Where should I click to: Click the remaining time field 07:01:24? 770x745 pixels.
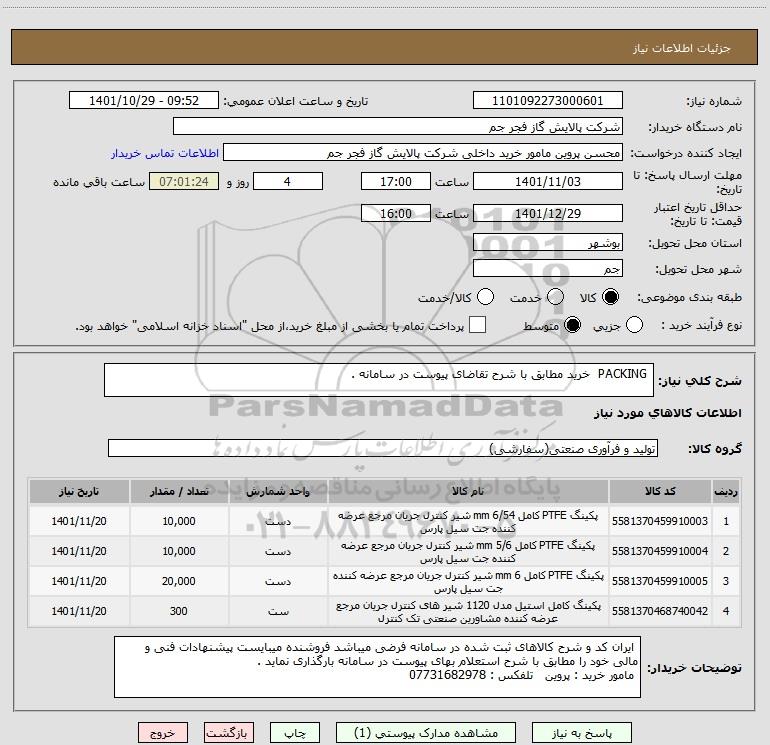(x=184, y=181)
